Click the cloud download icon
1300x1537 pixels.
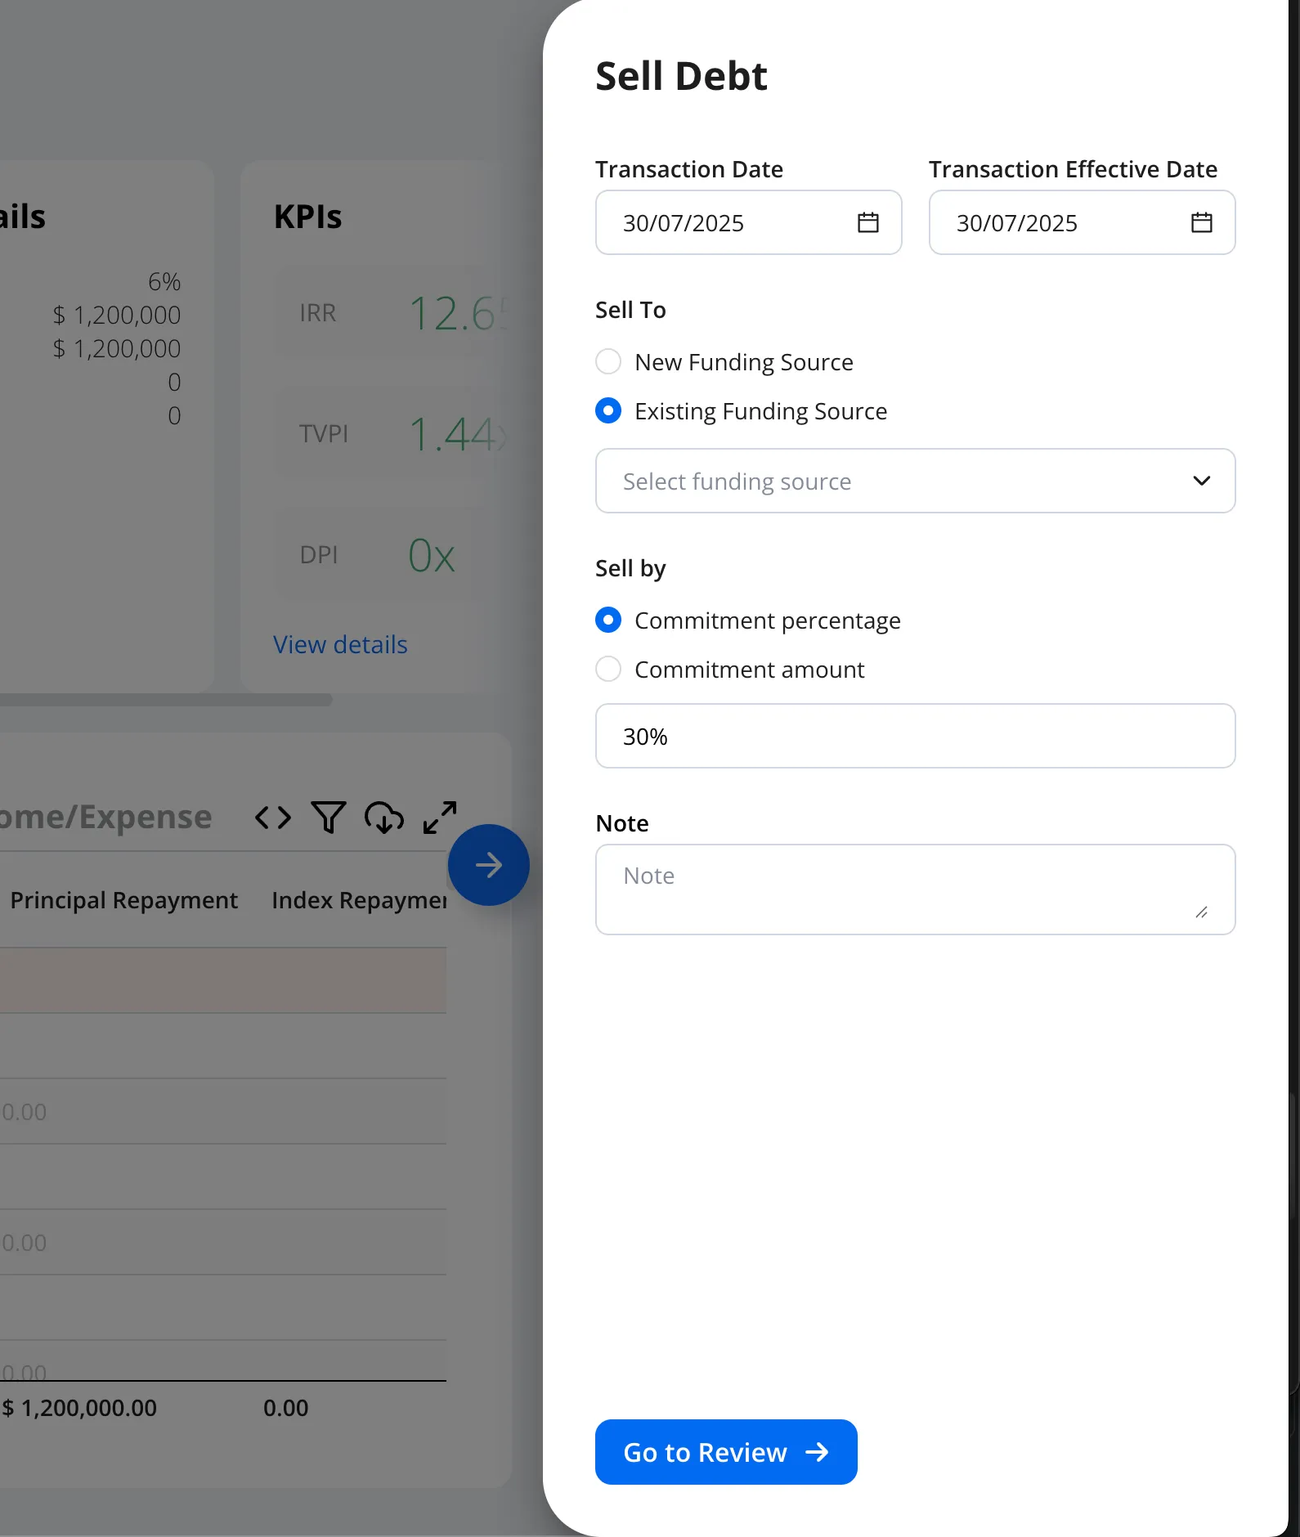click(x=384, y=817)
